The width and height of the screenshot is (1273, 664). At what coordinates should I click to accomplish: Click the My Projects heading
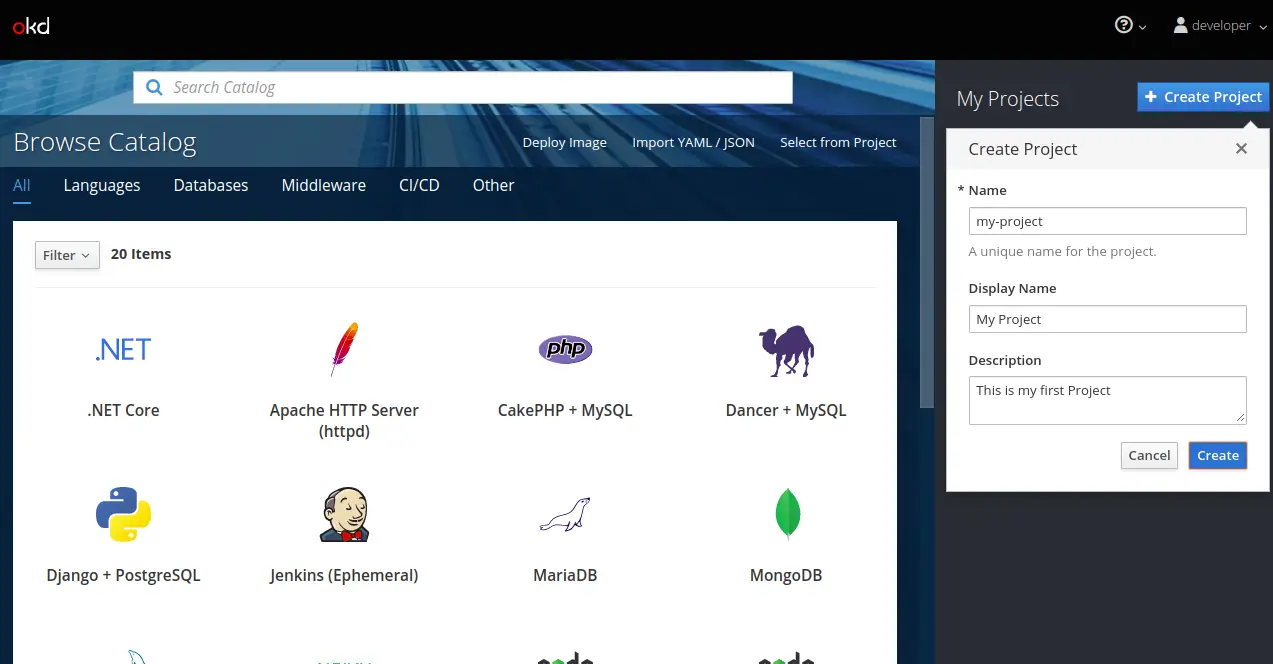pos(1007,99)
